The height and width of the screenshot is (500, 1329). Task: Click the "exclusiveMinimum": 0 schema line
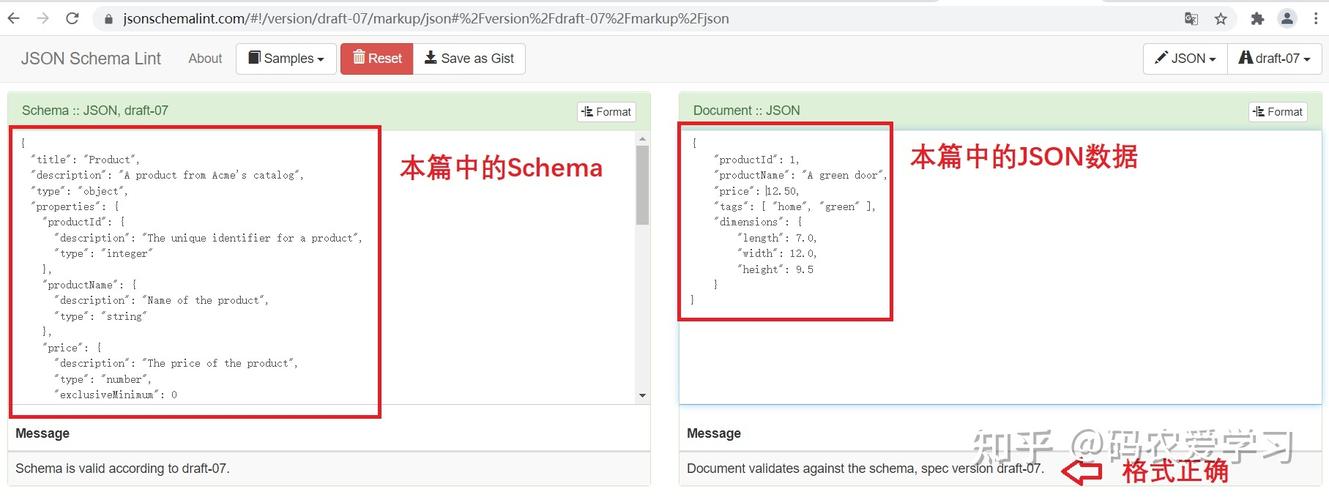(x=116, y=395)
